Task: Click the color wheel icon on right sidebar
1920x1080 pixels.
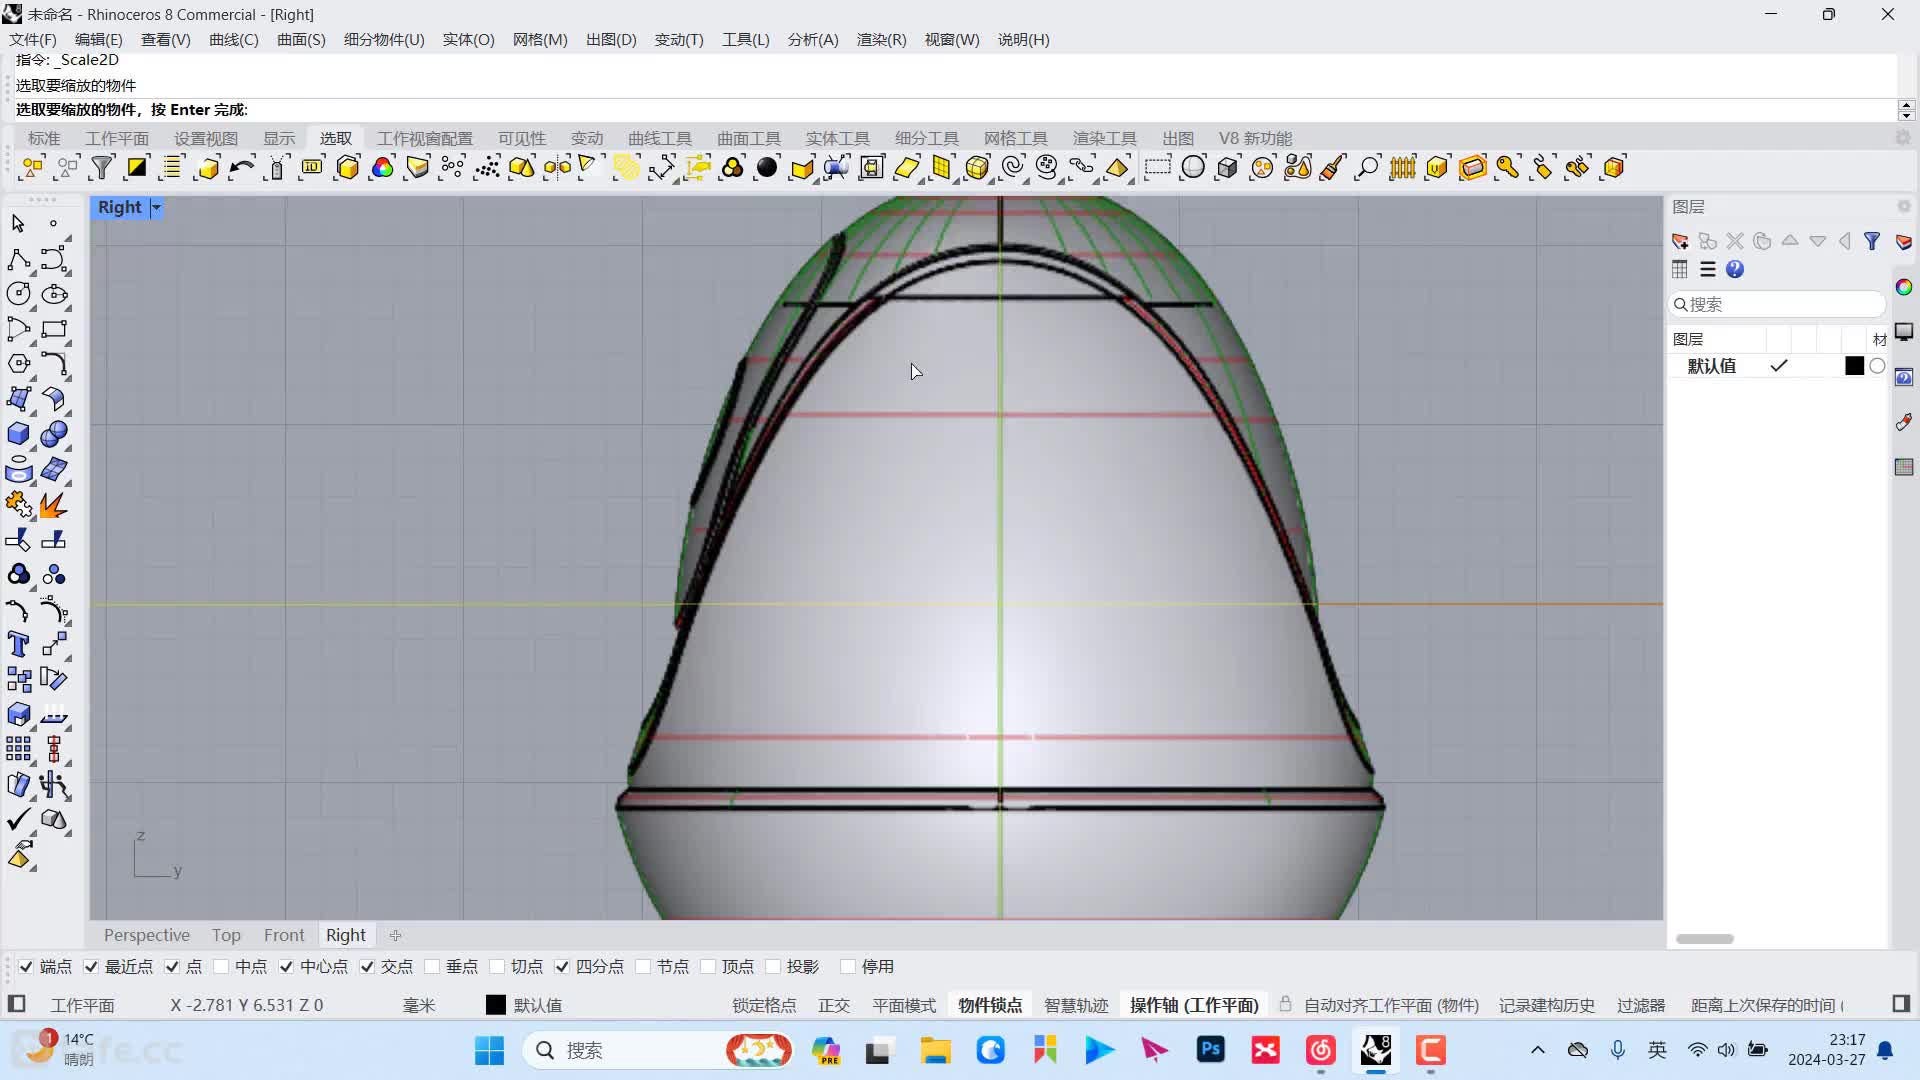Action: click(1904, 287)
